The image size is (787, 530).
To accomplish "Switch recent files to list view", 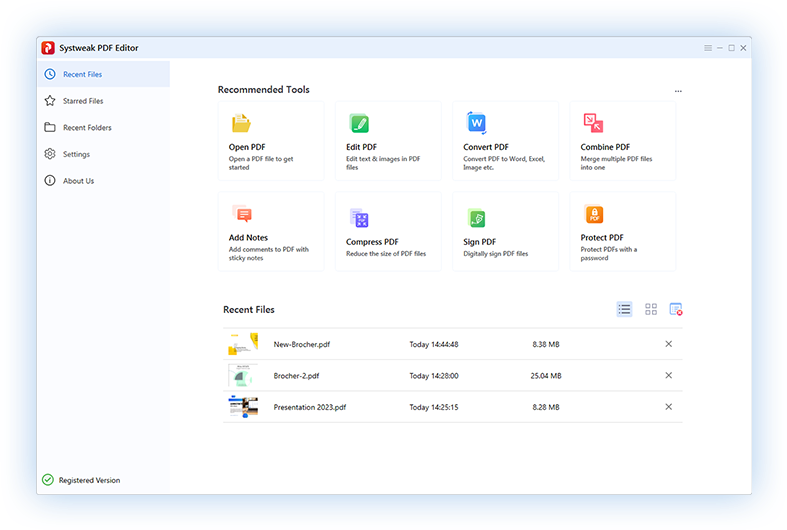I will (624, 309).
